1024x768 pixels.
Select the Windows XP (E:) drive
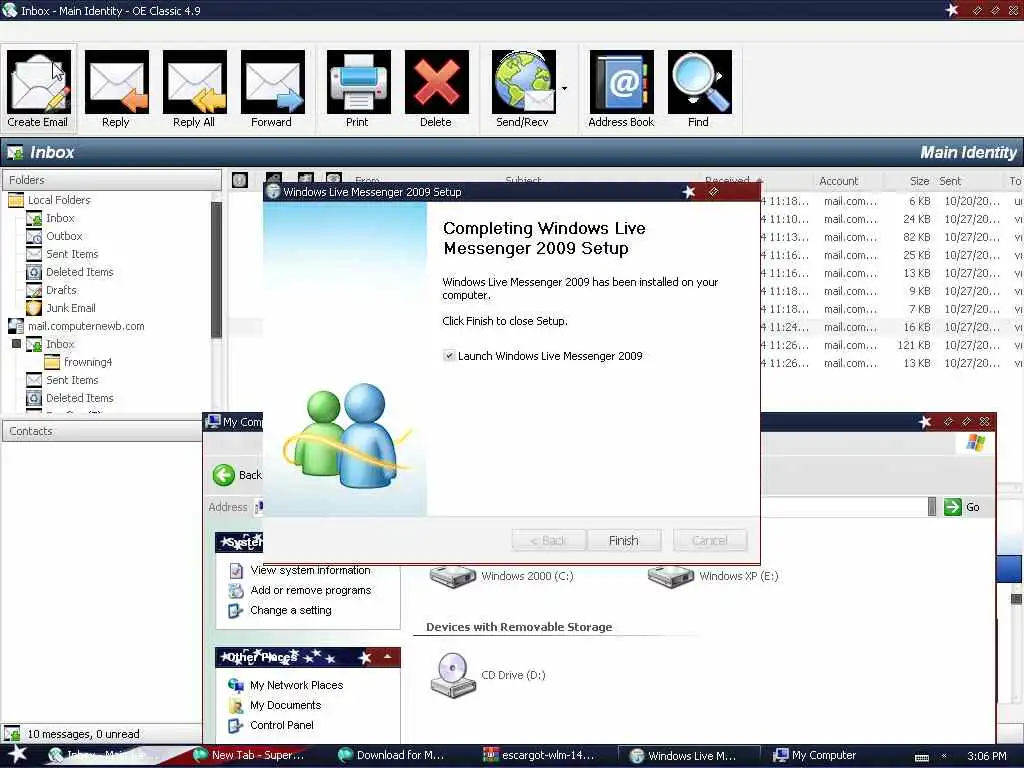pos(713,576)
